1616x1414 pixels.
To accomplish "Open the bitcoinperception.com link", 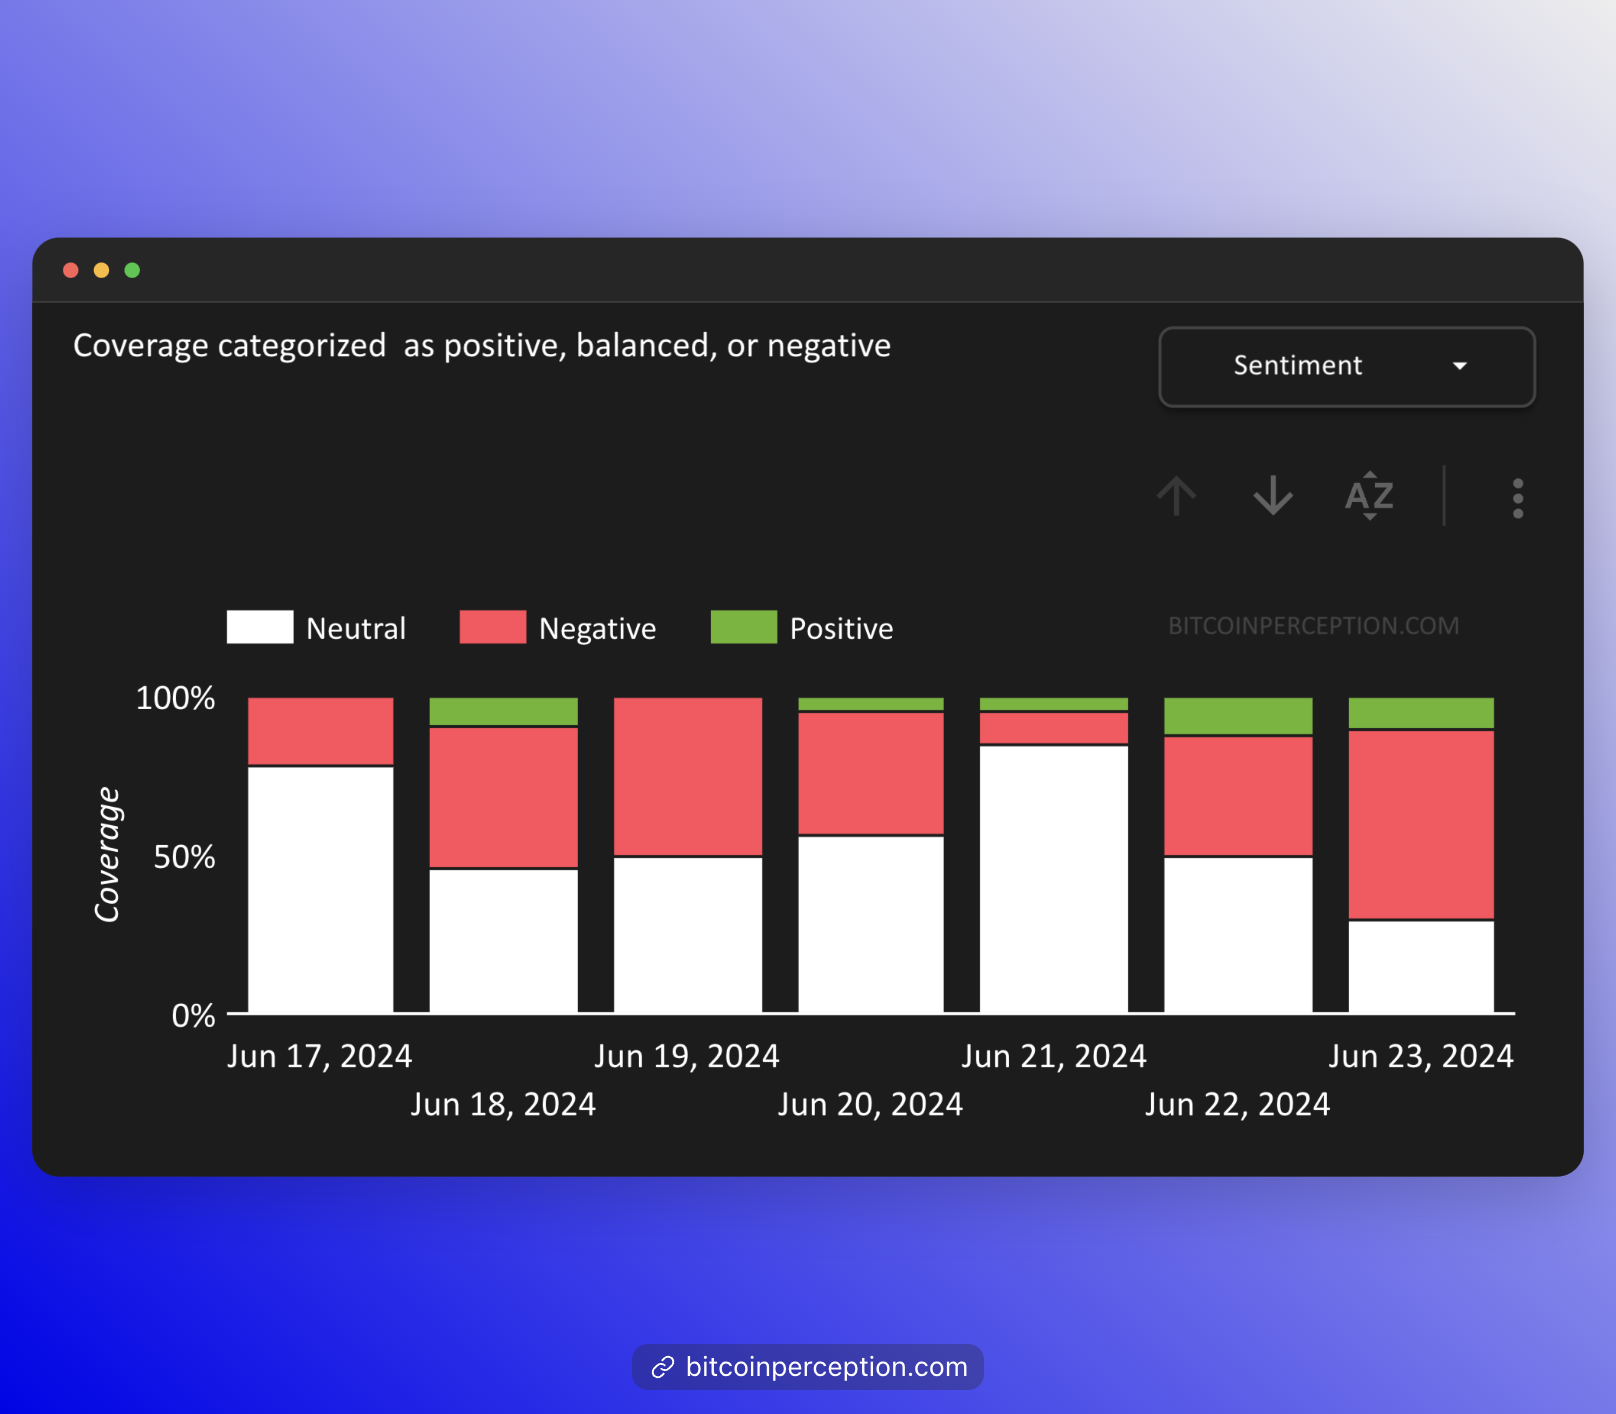I will coord(826,1367).
